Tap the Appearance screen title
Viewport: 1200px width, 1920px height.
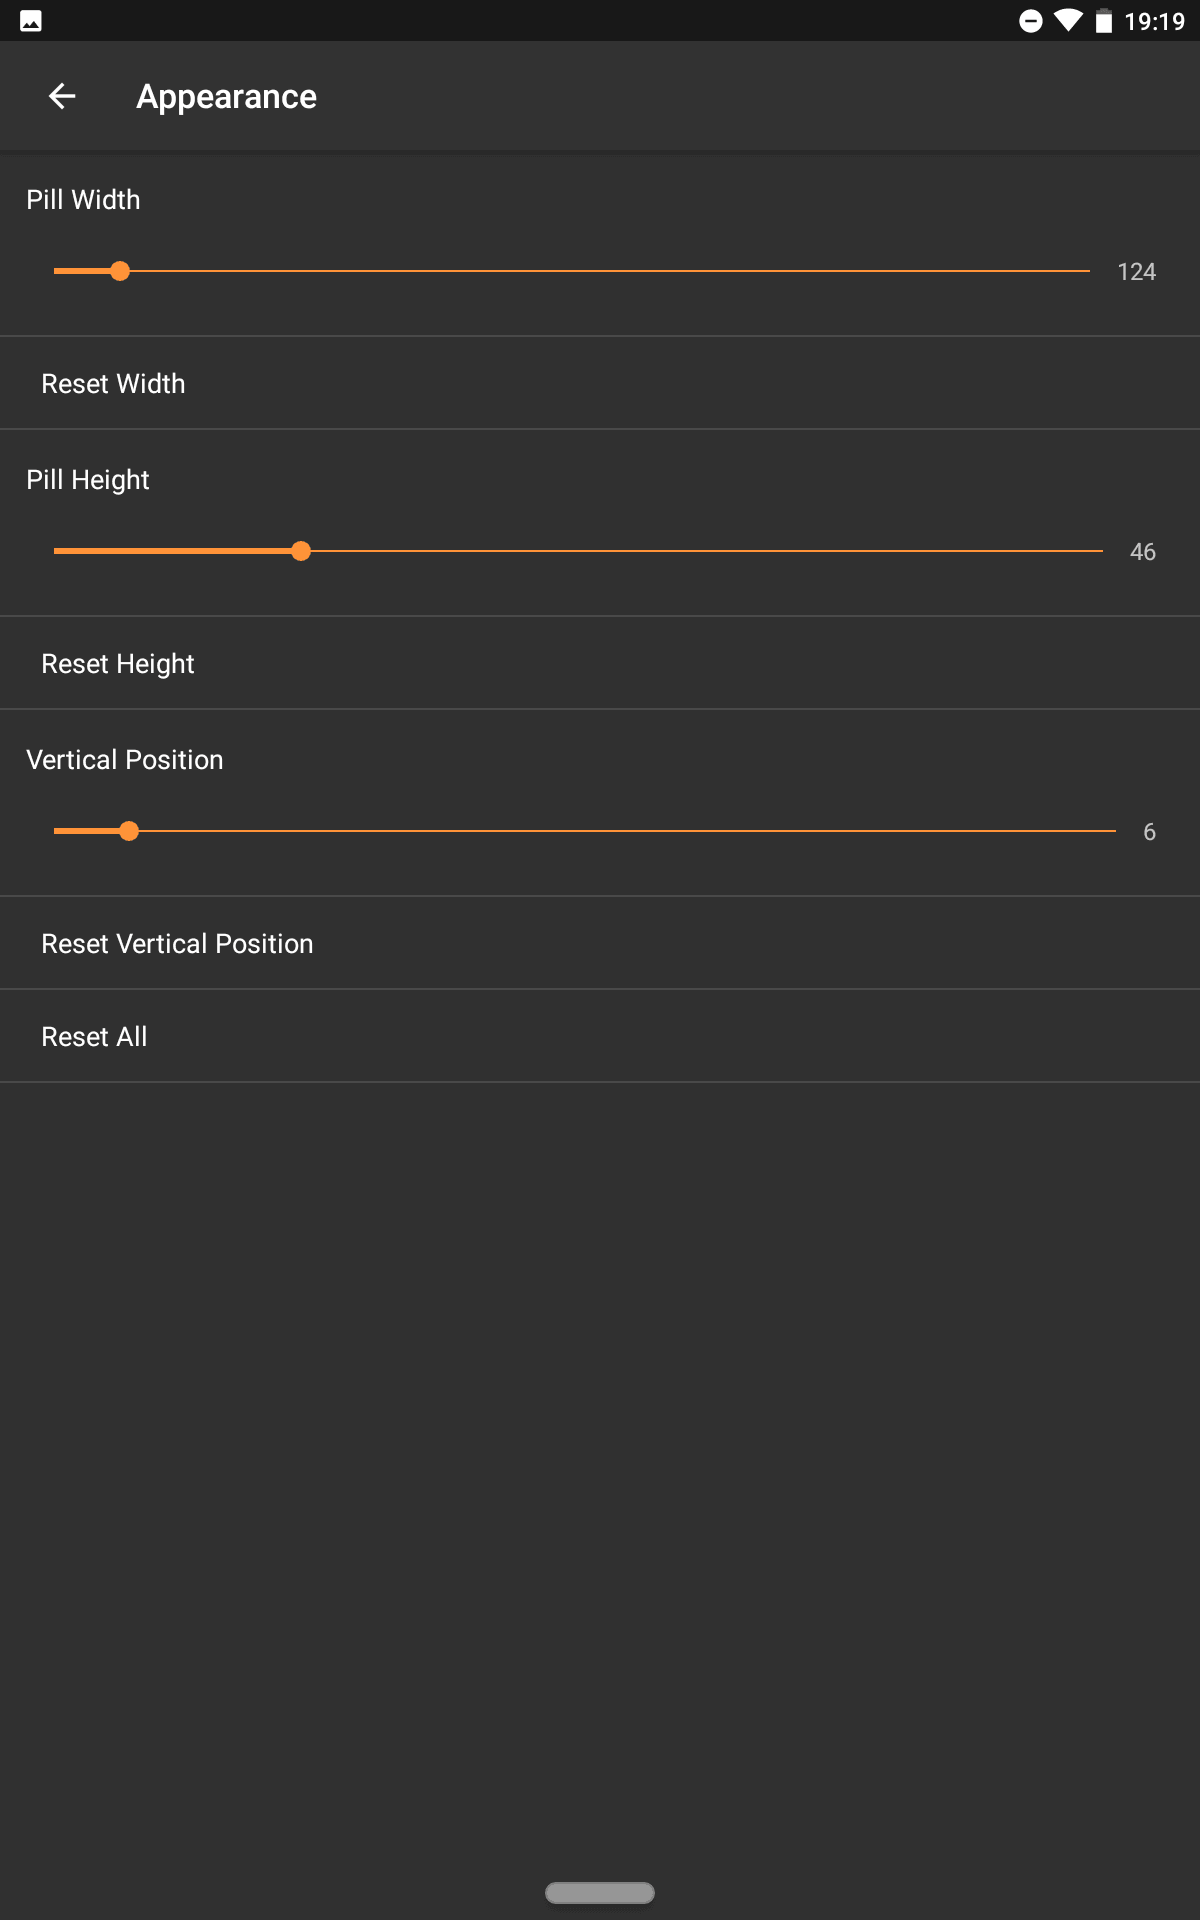point(227,96)
